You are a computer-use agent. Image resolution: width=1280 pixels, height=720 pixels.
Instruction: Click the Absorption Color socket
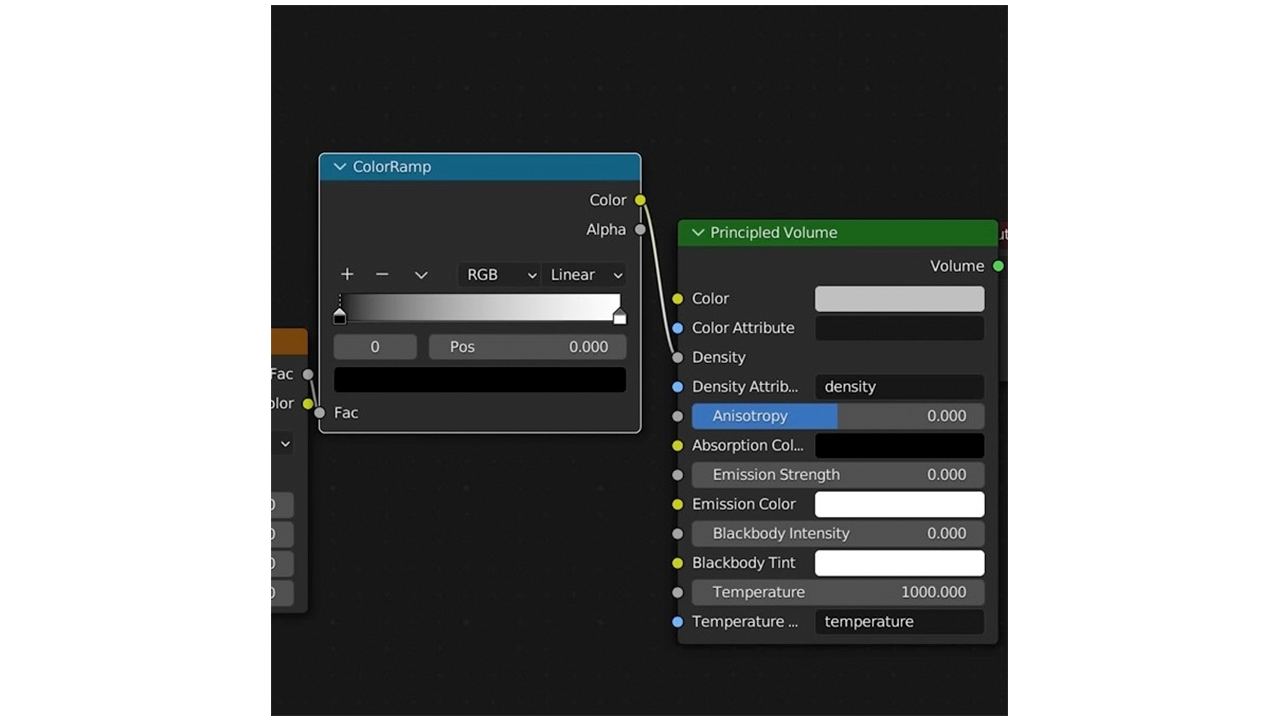(678, 446)
